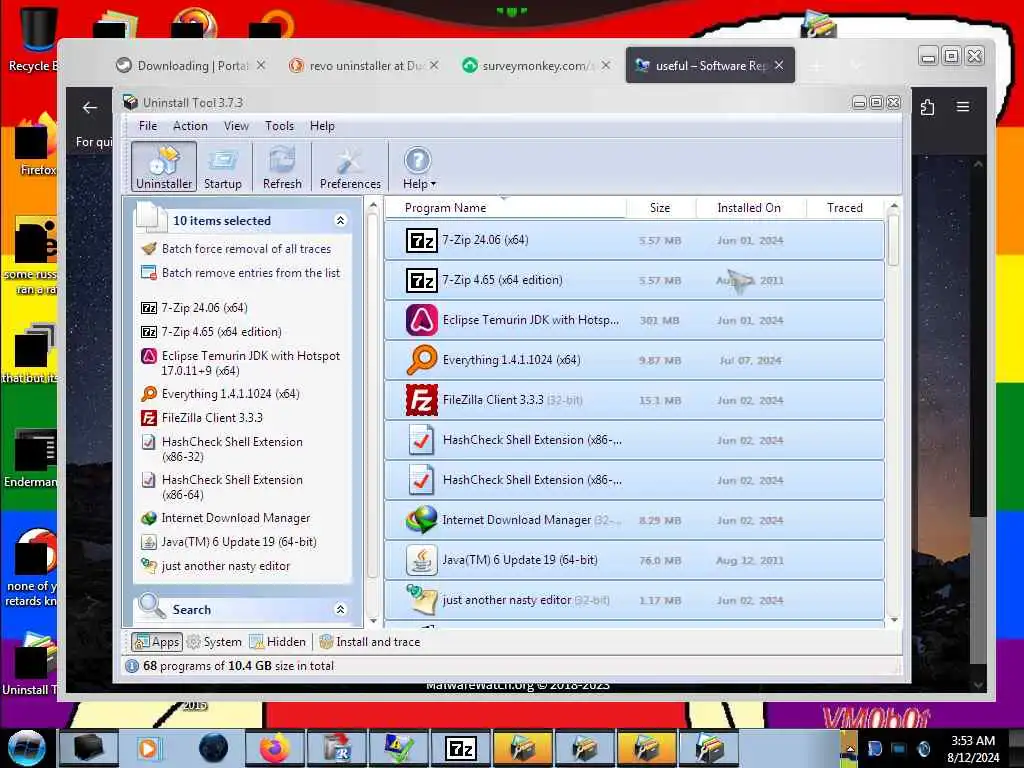Image resolution: width=1024 pixels, height=768 pixels.
Task: Switch to the System filter tab
Action: click(x=214, y=642)
